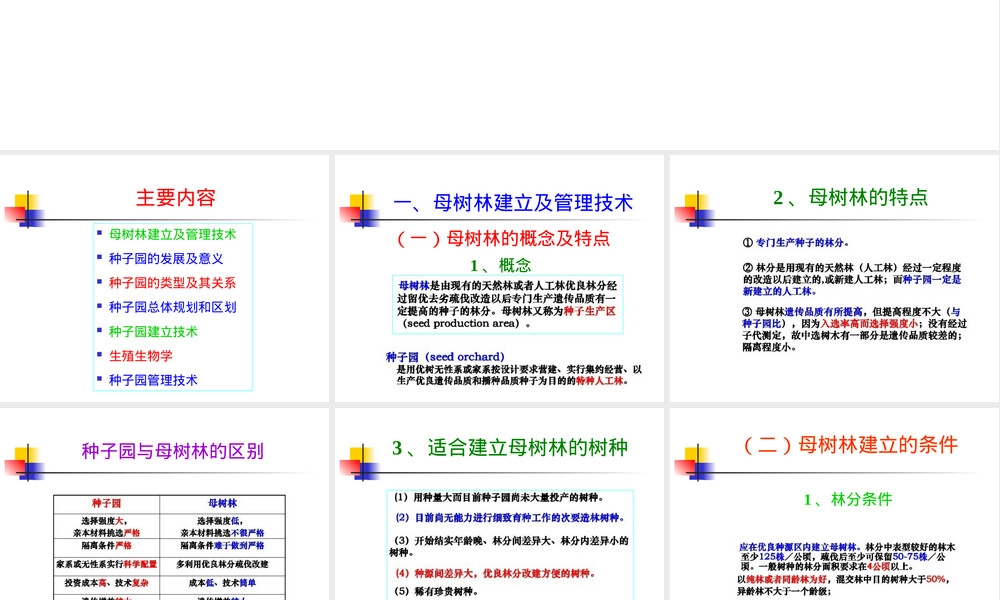This screenshot has width=1000, height=600.
Task: Click the bullet 种子园的发展及意义
Action: pos(166,259)
